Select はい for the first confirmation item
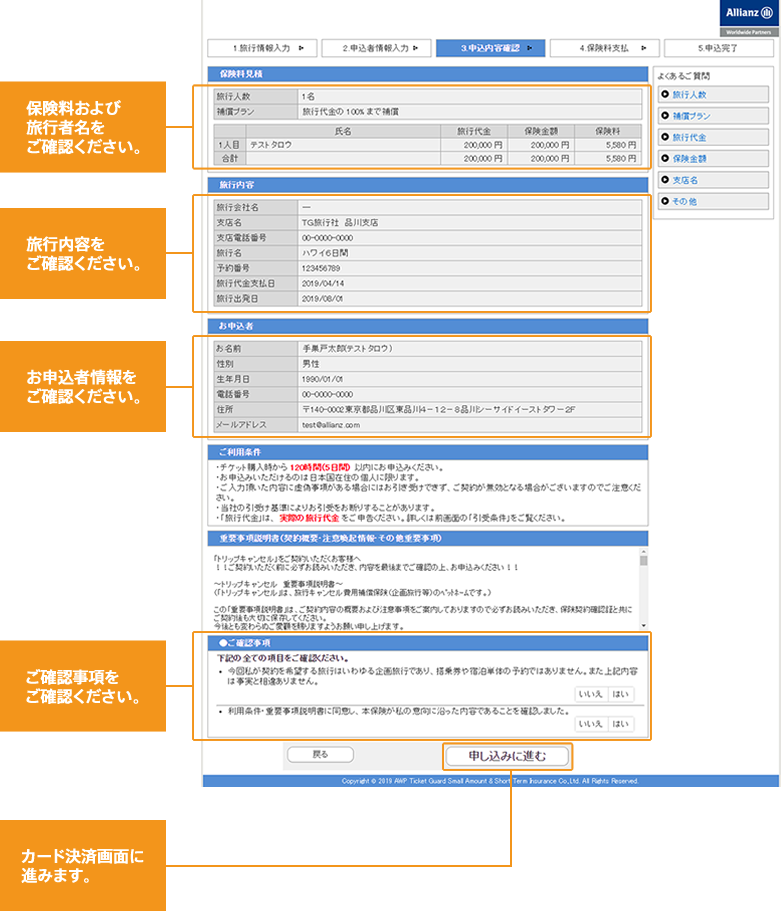The height and width of the screenshot is (911, 781). pos(621,694)
